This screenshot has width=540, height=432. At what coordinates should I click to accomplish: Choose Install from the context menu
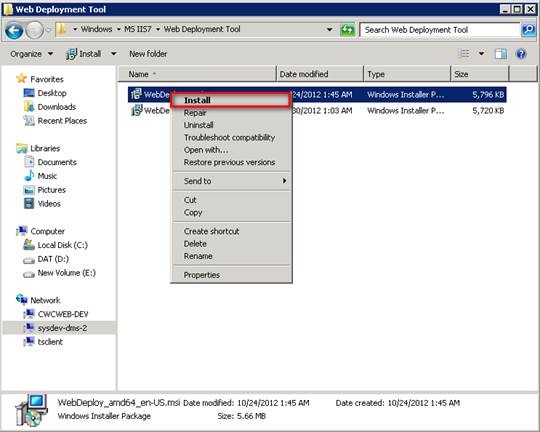point(231,100)
